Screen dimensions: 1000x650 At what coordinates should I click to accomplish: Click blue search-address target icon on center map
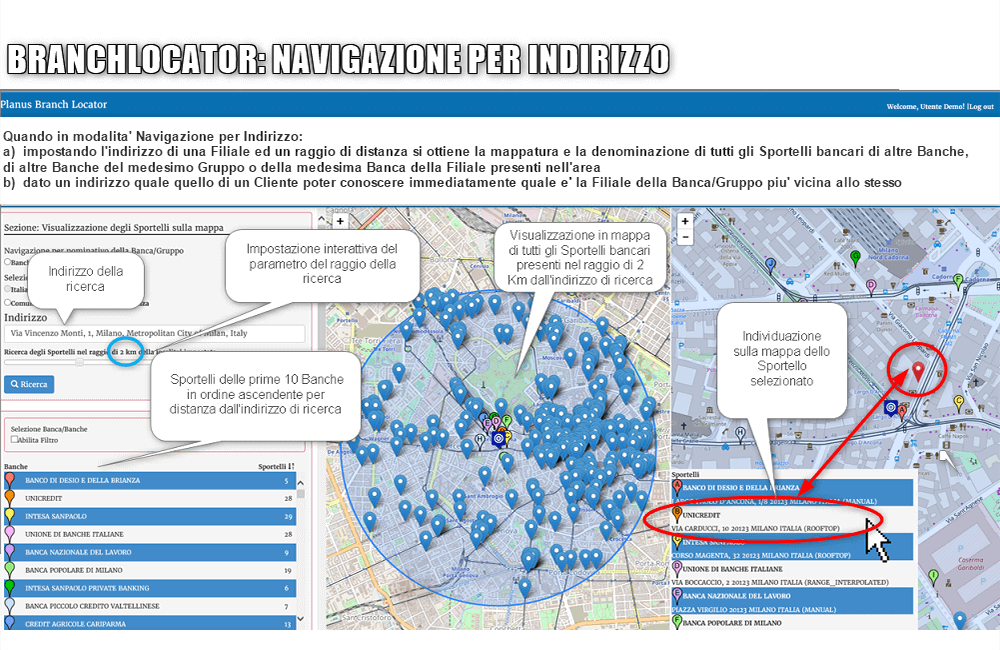click(499, 439)
